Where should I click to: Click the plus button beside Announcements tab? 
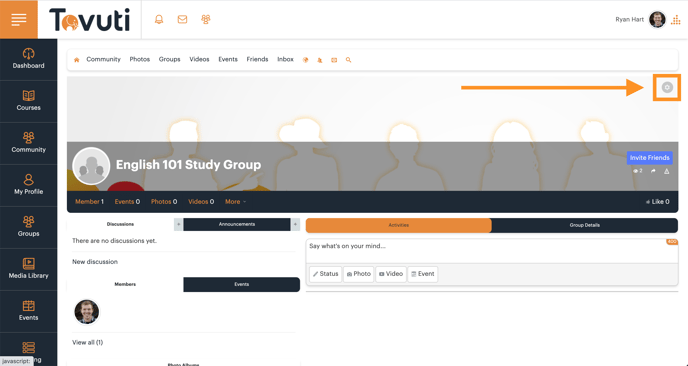[295, 224]
